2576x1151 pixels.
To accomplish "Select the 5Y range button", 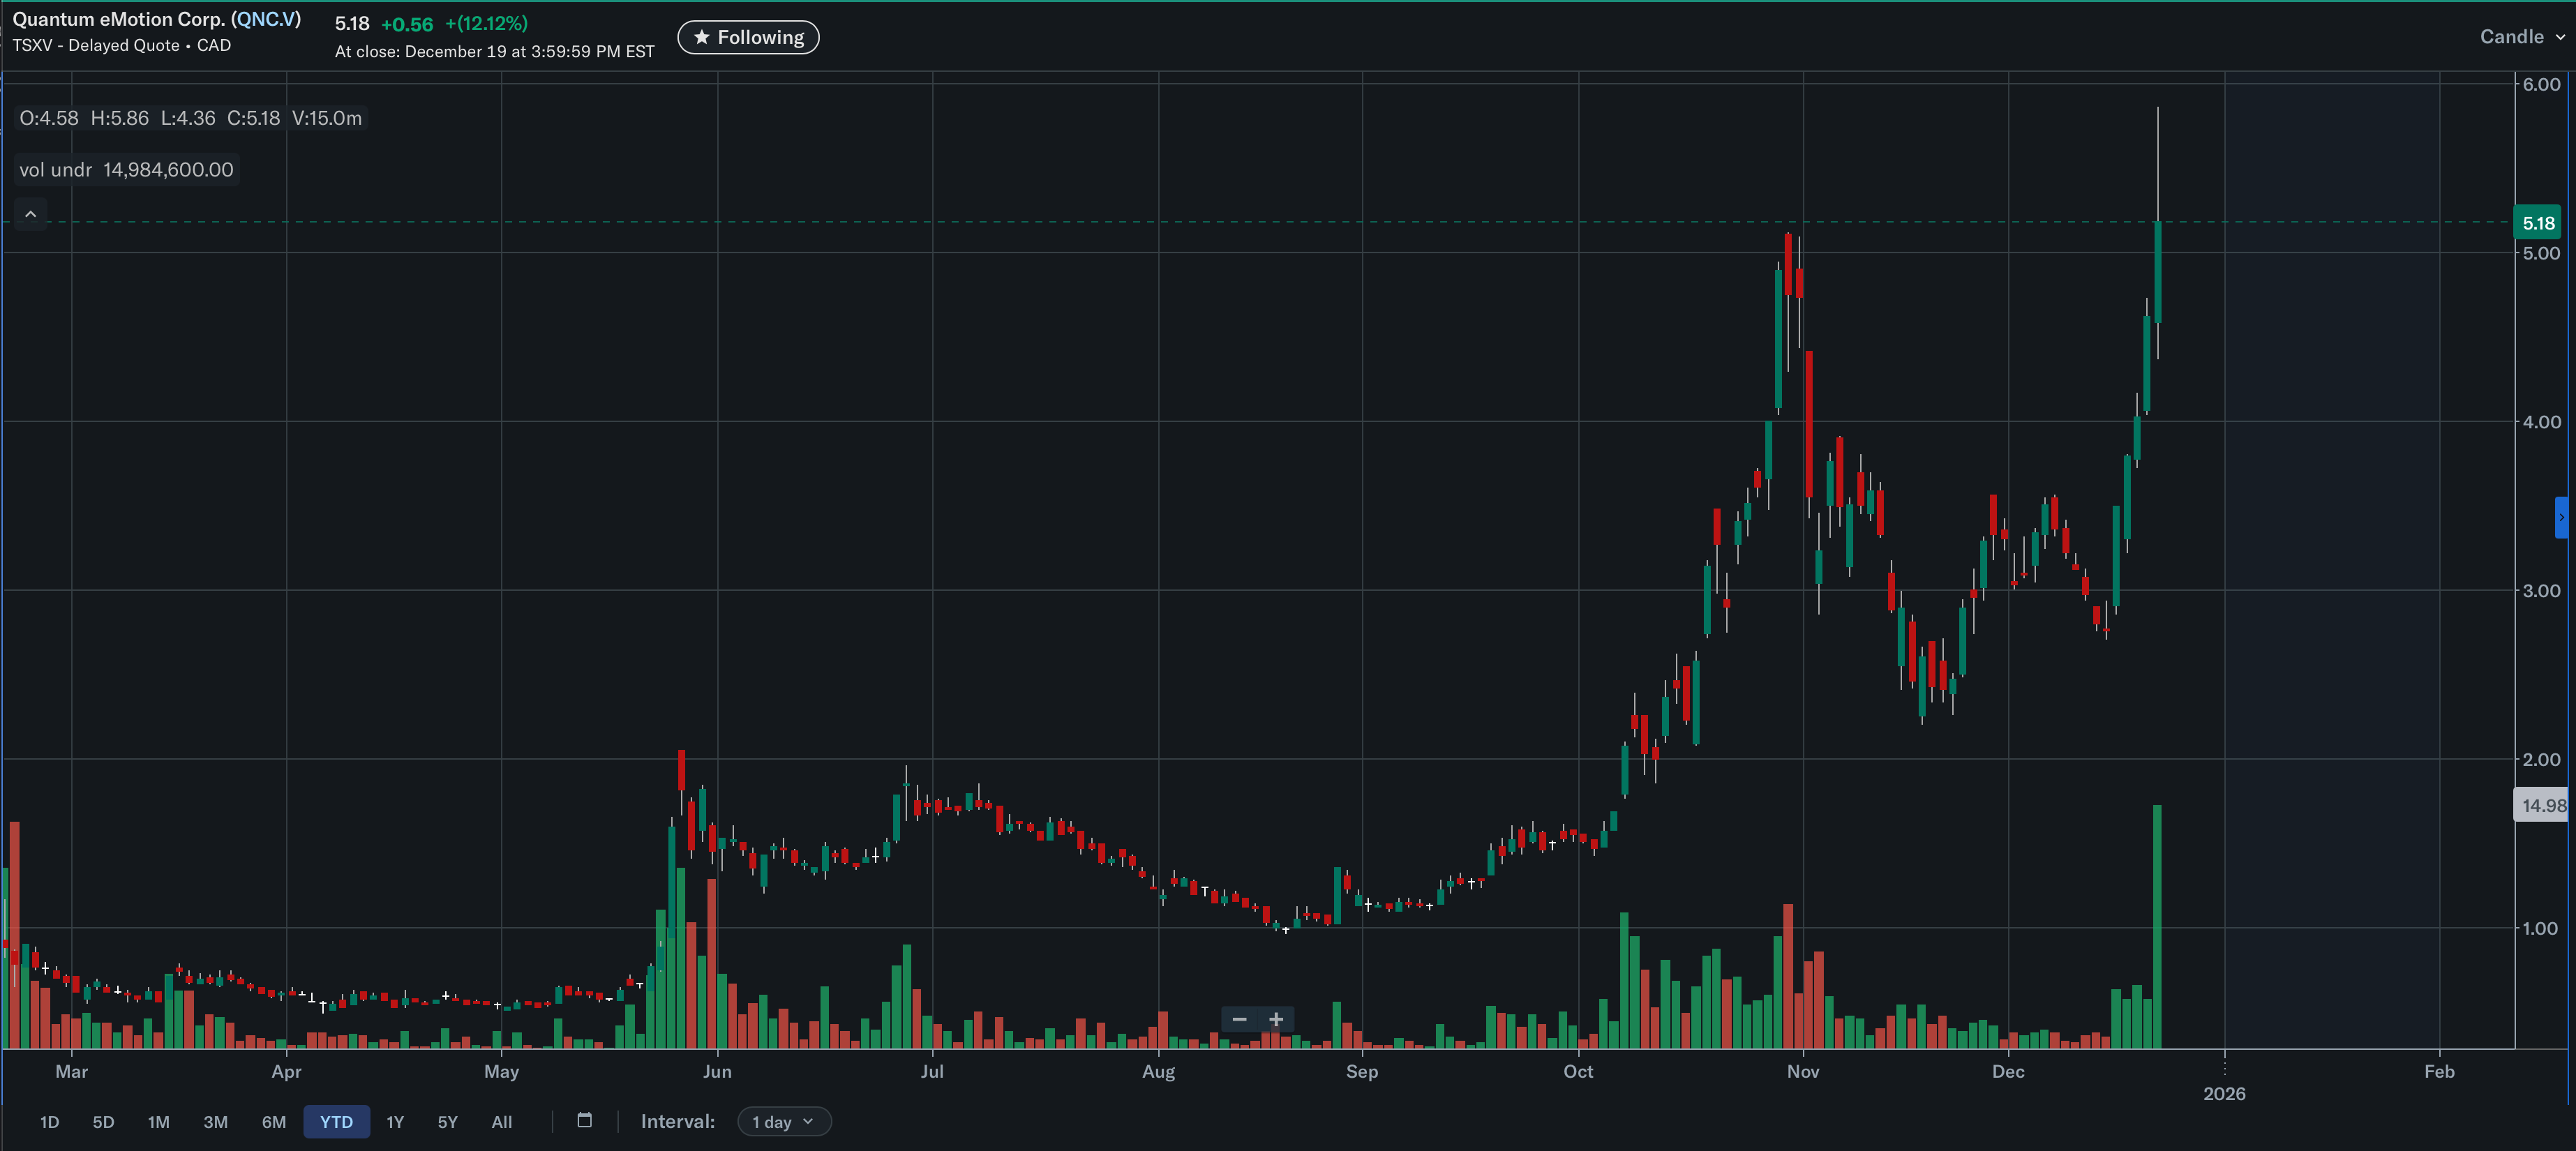I will [x=447, y=1122].
